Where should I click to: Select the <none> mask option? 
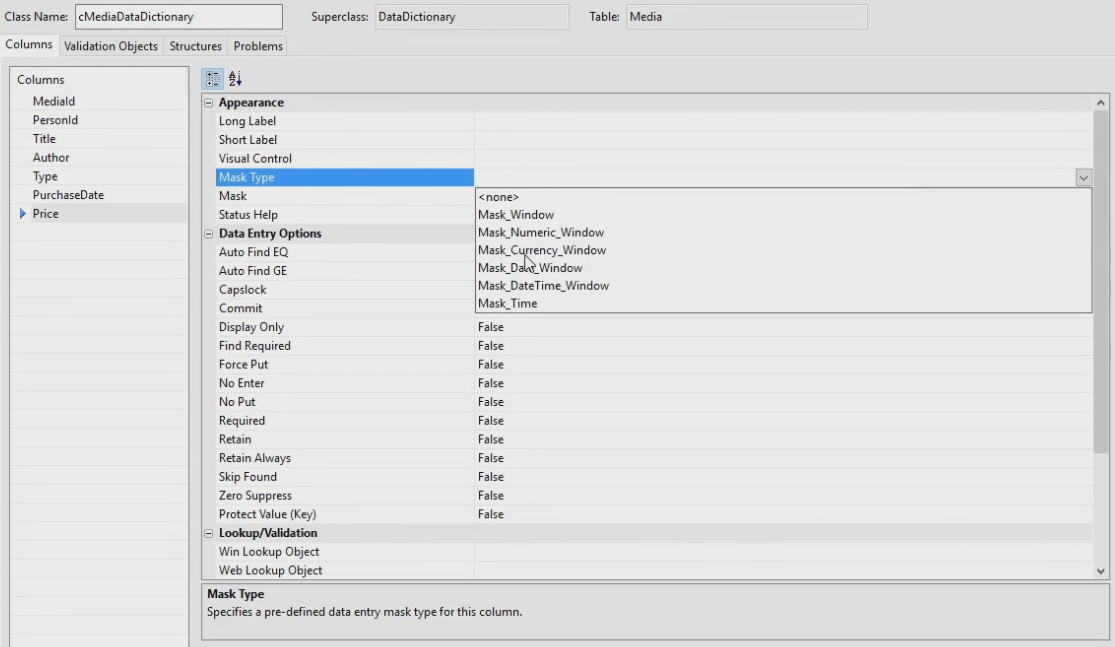coord(498,197)
